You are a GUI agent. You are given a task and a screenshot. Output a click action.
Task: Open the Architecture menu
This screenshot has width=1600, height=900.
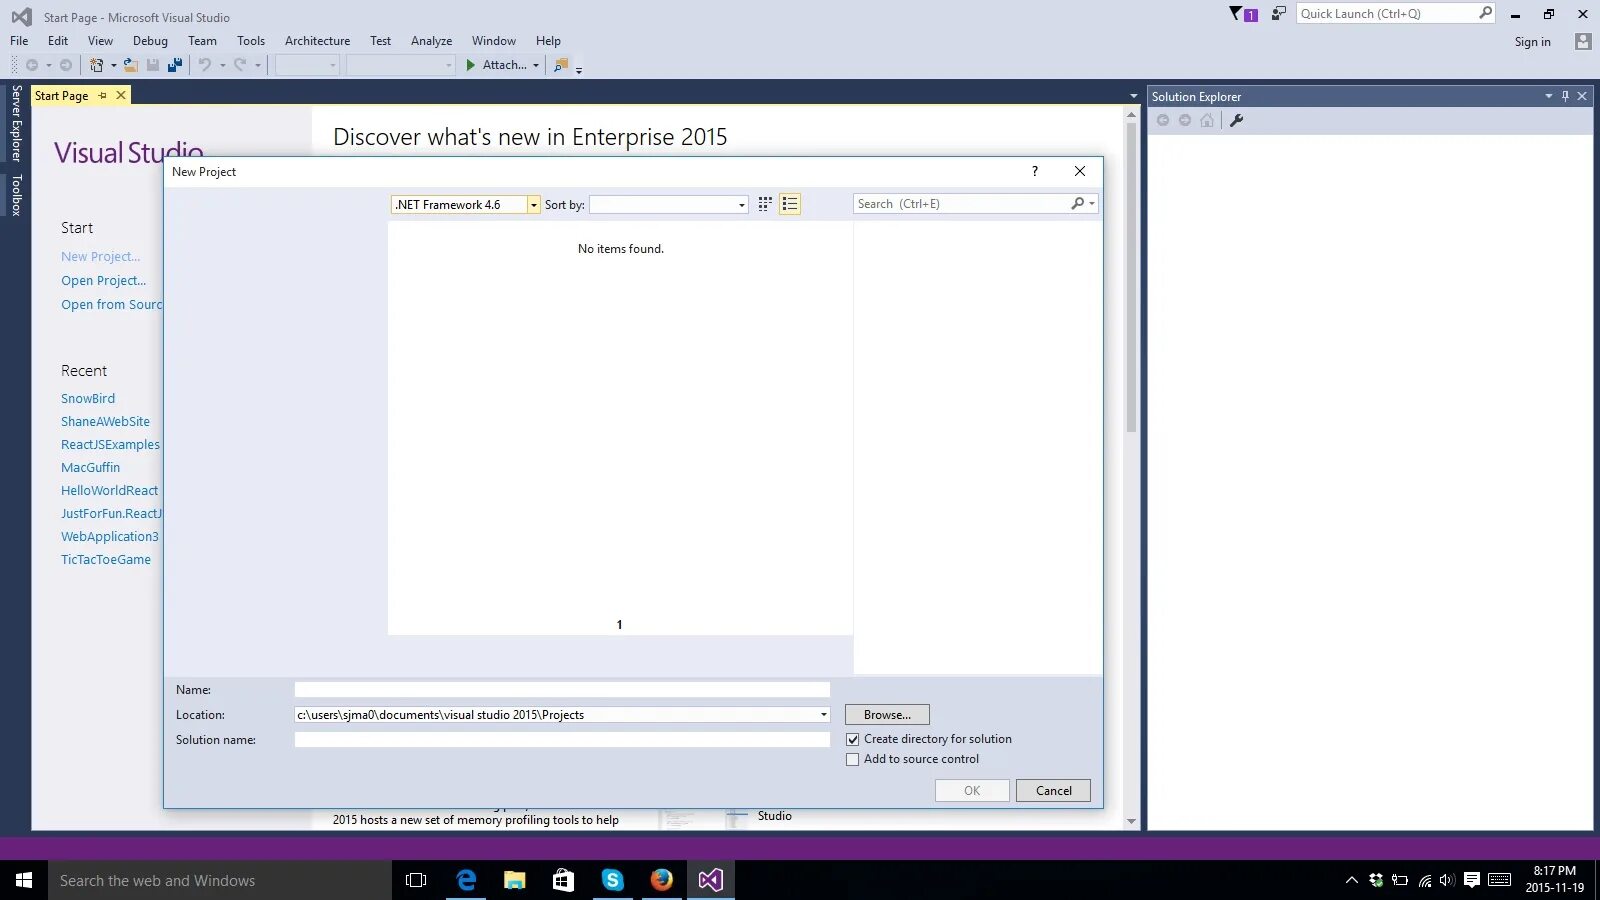[317, 41]
